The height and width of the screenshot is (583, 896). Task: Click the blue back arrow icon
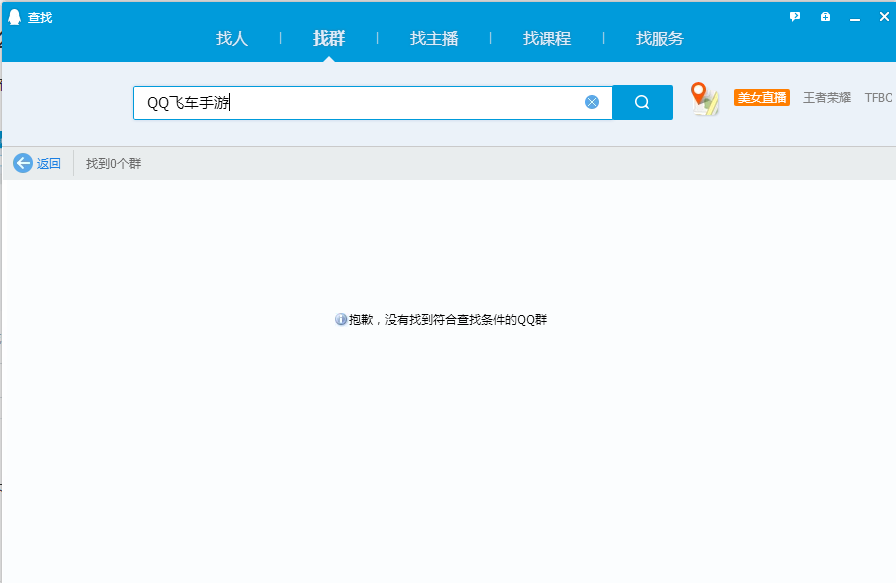click(x=23, y=163)
